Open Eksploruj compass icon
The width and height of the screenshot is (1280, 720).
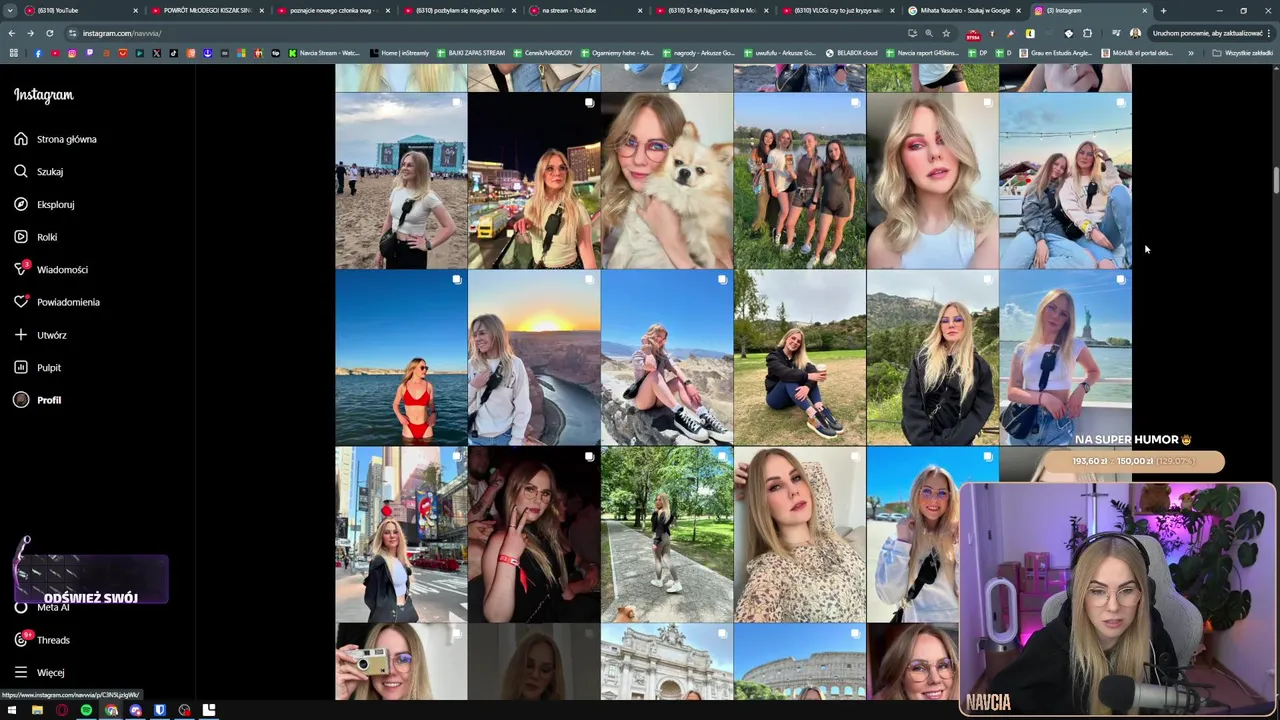21,204
